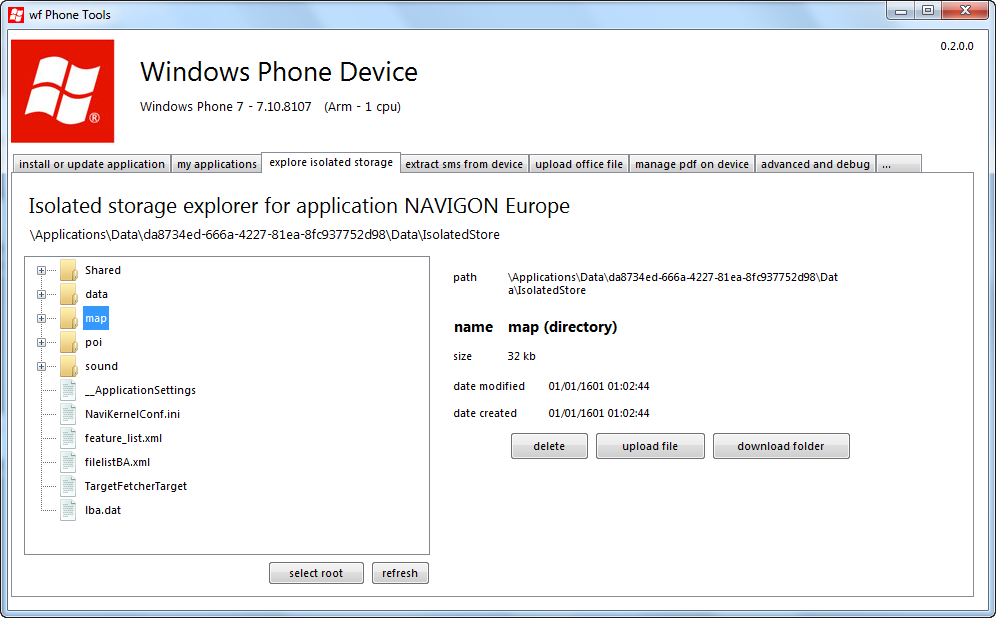The image size is (996, 618).
Task: Close the wf Phone Tools window
Action: tap(965, 11)
